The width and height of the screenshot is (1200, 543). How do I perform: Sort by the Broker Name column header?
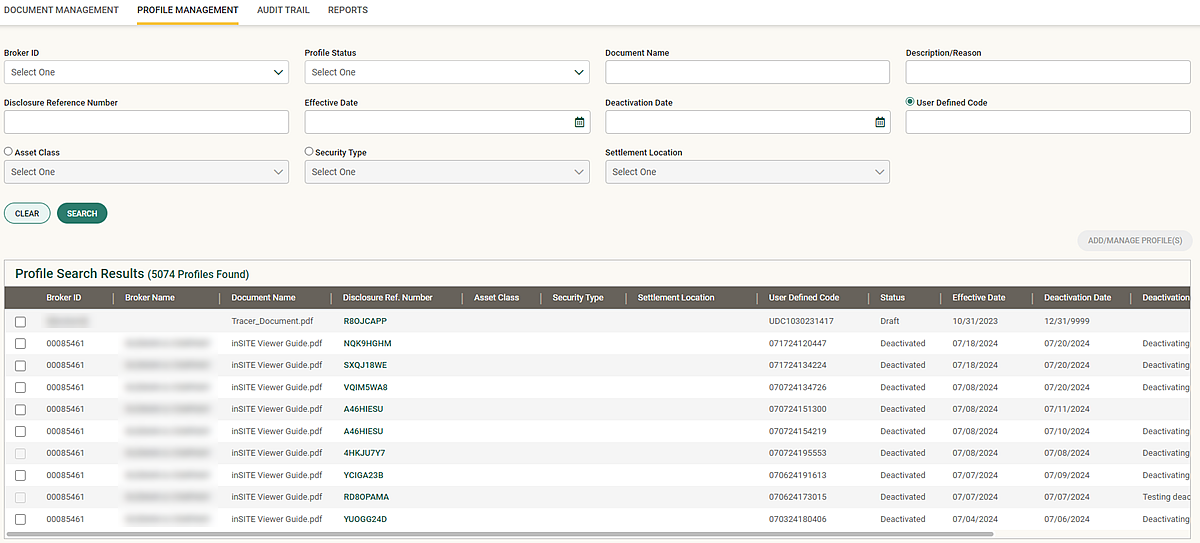(150, 298)
